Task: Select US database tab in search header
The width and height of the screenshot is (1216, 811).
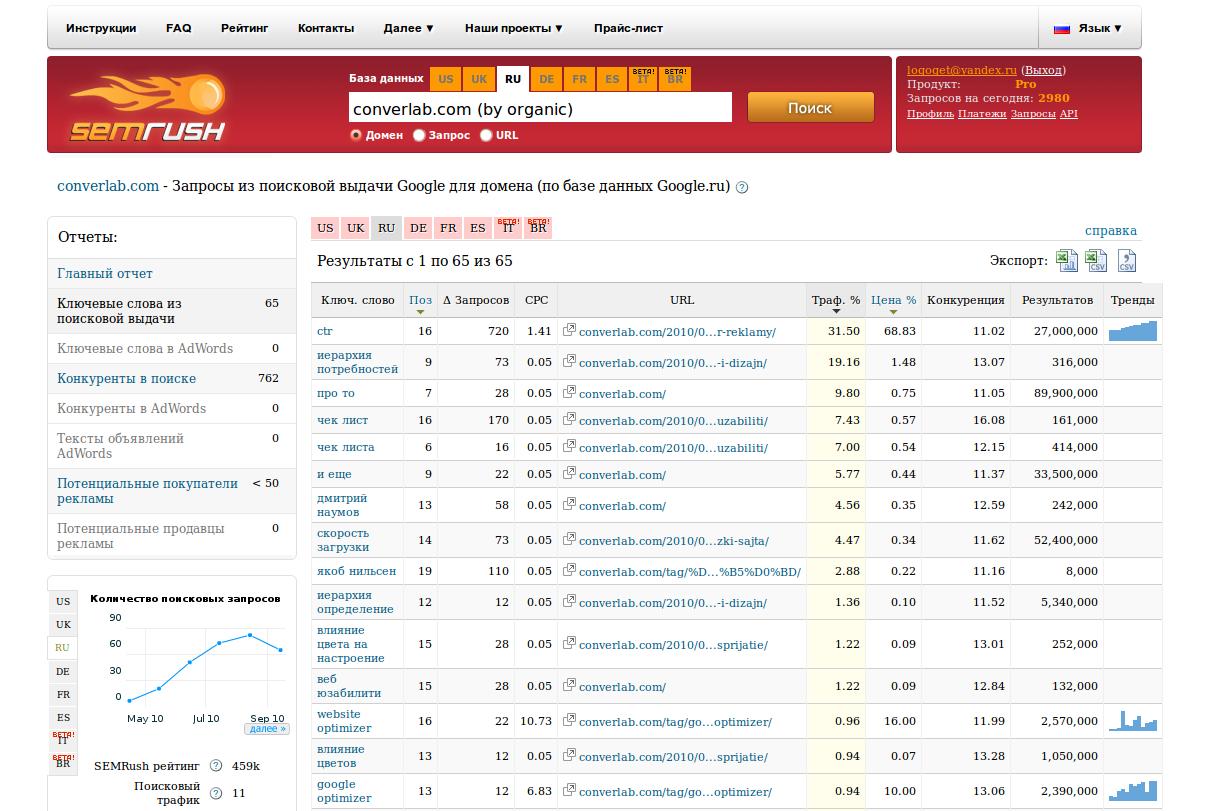Action: coord(446,79)
